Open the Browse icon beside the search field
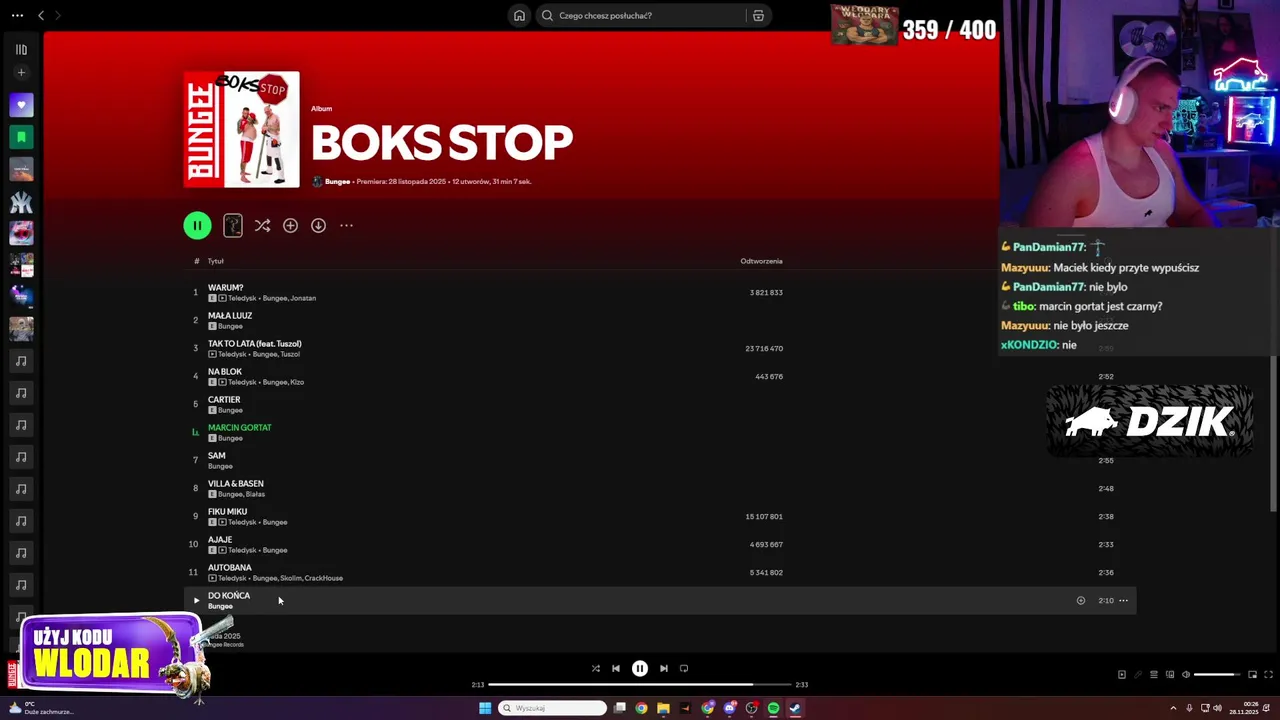1280x720 pixels. coord(758,15)
